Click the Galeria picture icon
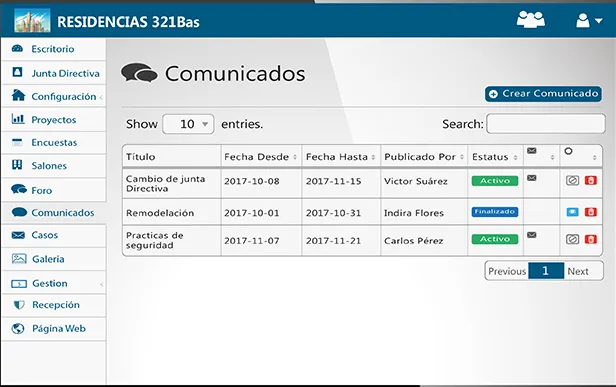Screen dimensions: 616x387 point(19,259)
